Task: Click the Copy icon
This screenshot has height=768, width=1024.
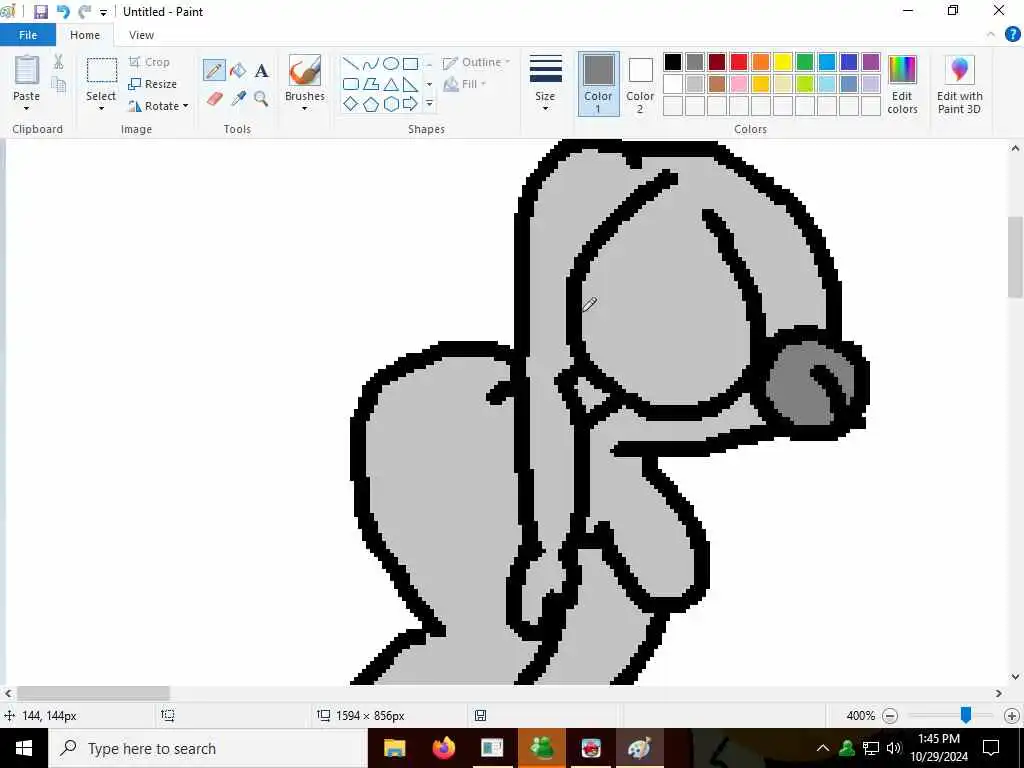Action: coord(58,84)
